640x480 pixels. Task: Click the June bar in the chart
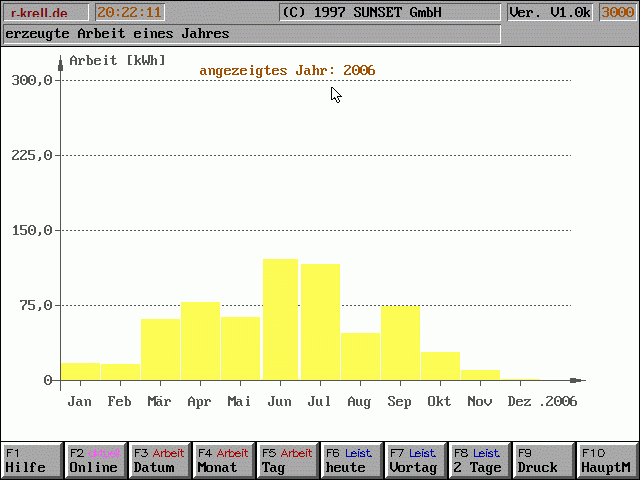pos(280,320)
